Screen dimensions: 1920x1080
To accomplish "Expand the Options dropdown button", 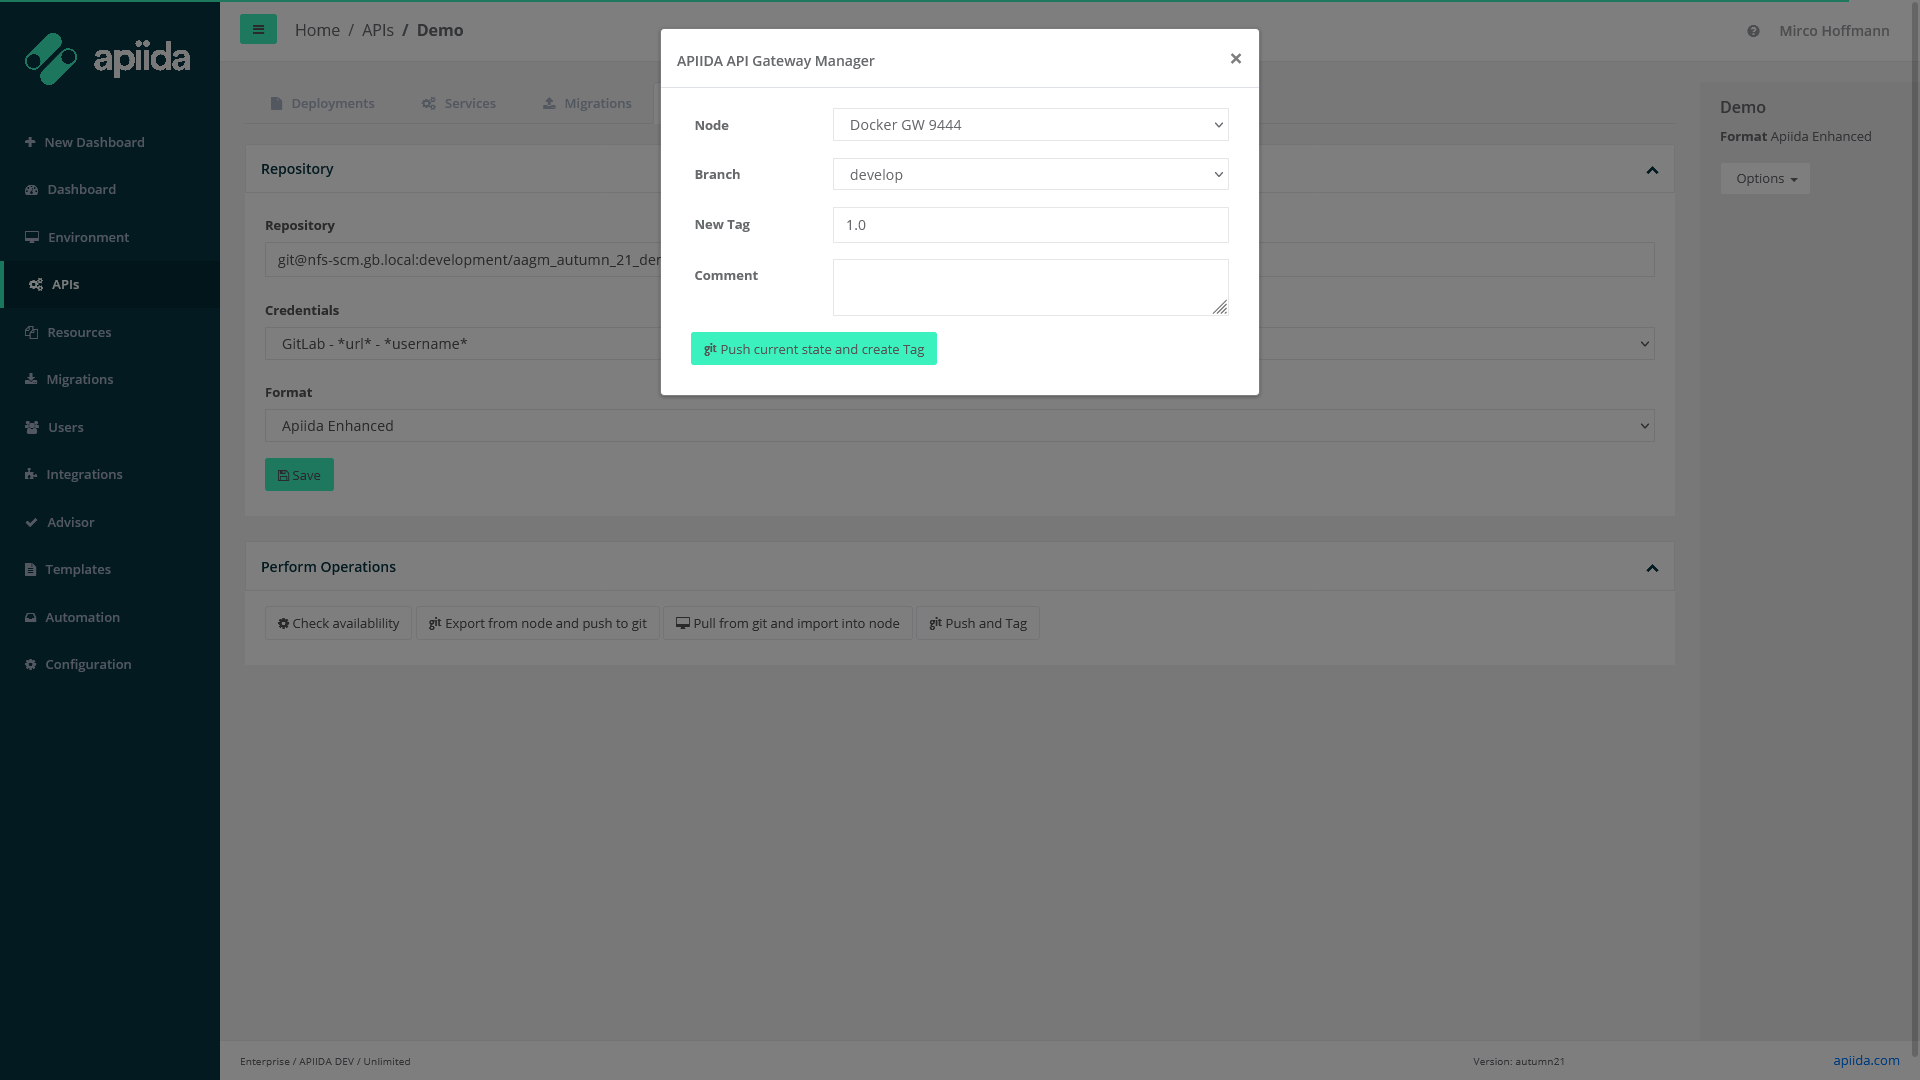I will point(1765,178).
